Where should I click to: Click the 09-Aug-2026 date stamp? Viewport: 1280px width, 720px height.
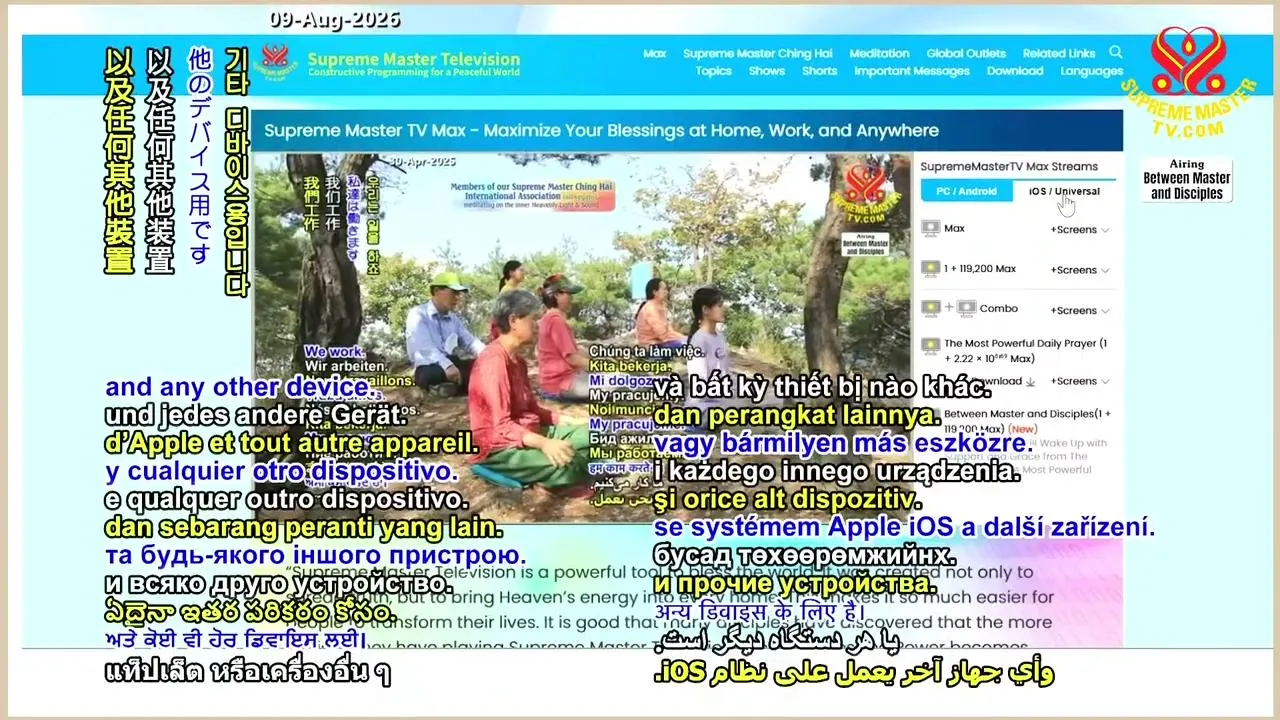click(x=334, y=19)
